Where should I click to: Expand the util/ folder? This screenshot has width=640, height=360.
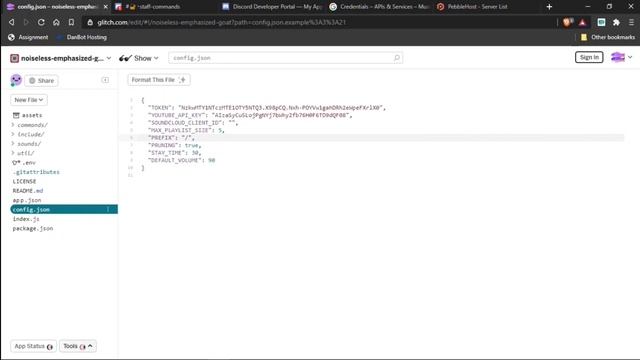click(23, 153)
